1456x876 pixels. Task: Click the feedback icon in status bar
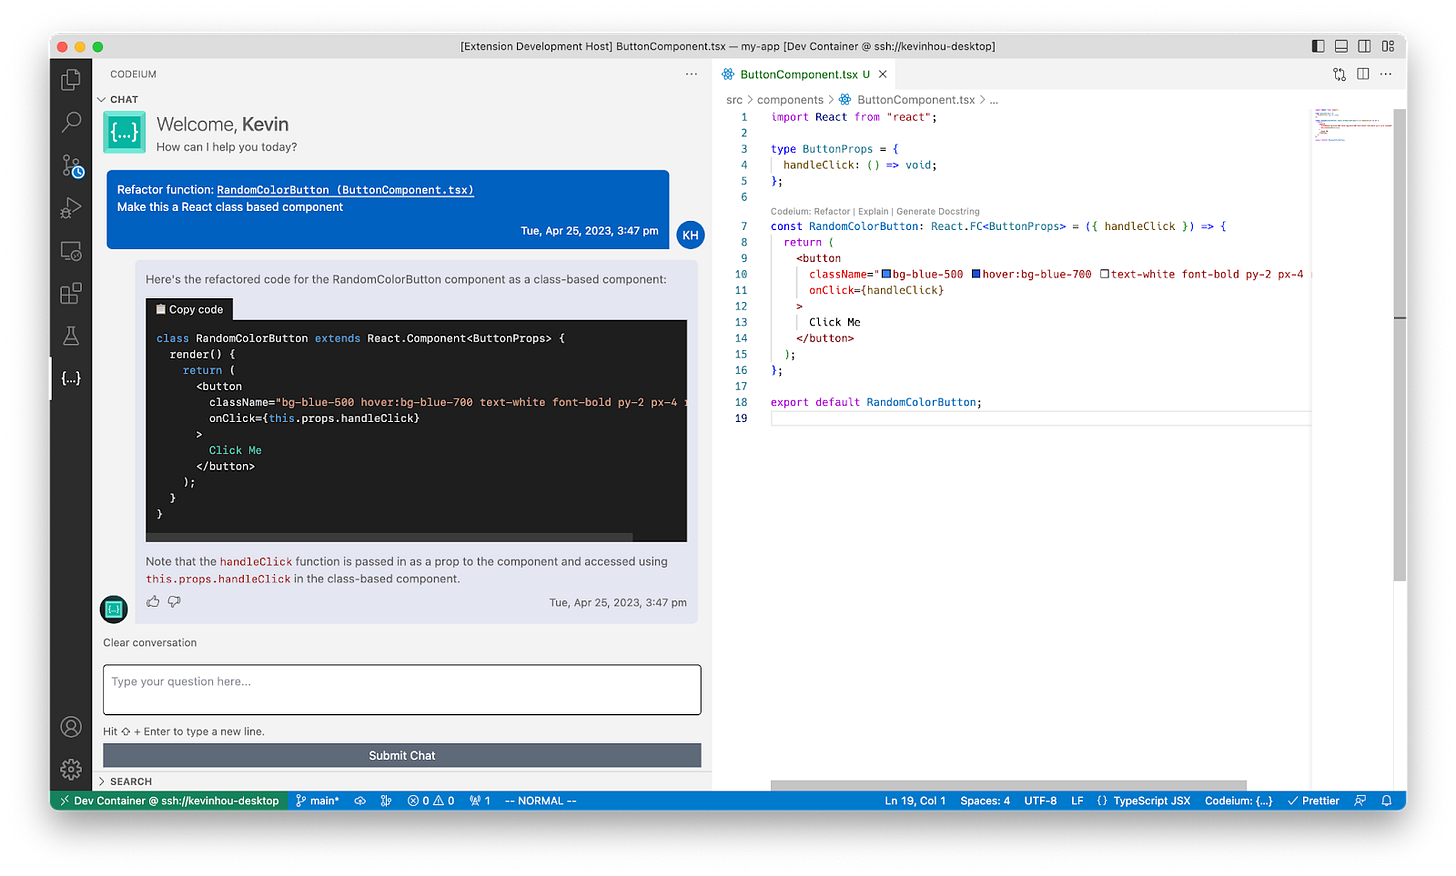[x=1360, y=801]
